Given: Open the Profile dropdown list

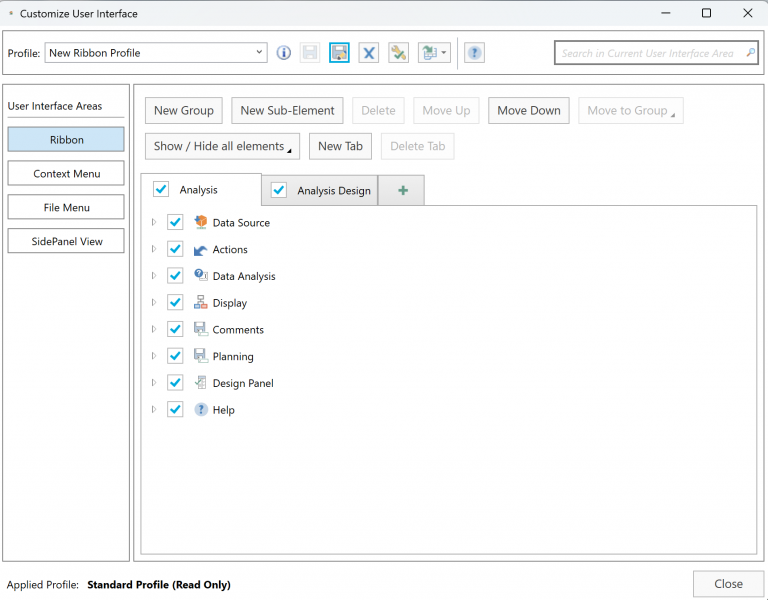Looking at the screenshot, I should 259,52.
